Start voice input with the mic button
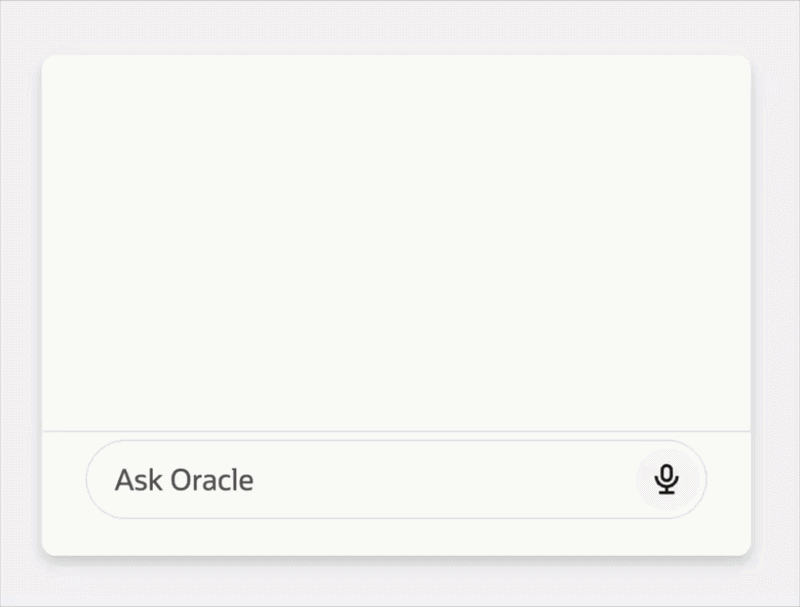The image size is (800, 607). click(667, 480)
